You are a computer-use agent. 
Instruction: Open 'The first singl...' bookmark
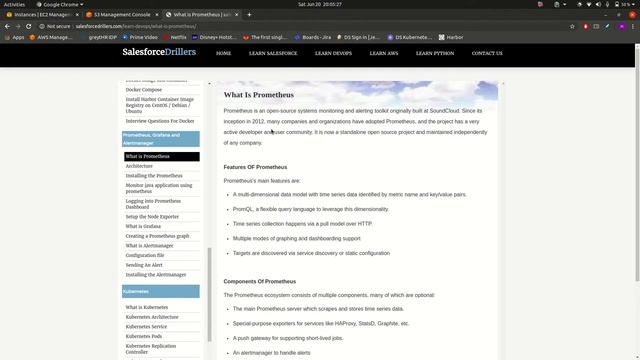265,37
